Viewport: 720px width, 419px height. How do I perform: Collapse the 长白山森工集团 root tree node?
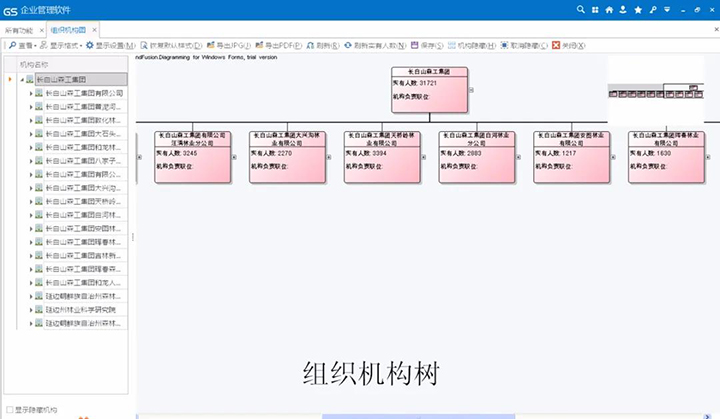click(x=9, y=79)
